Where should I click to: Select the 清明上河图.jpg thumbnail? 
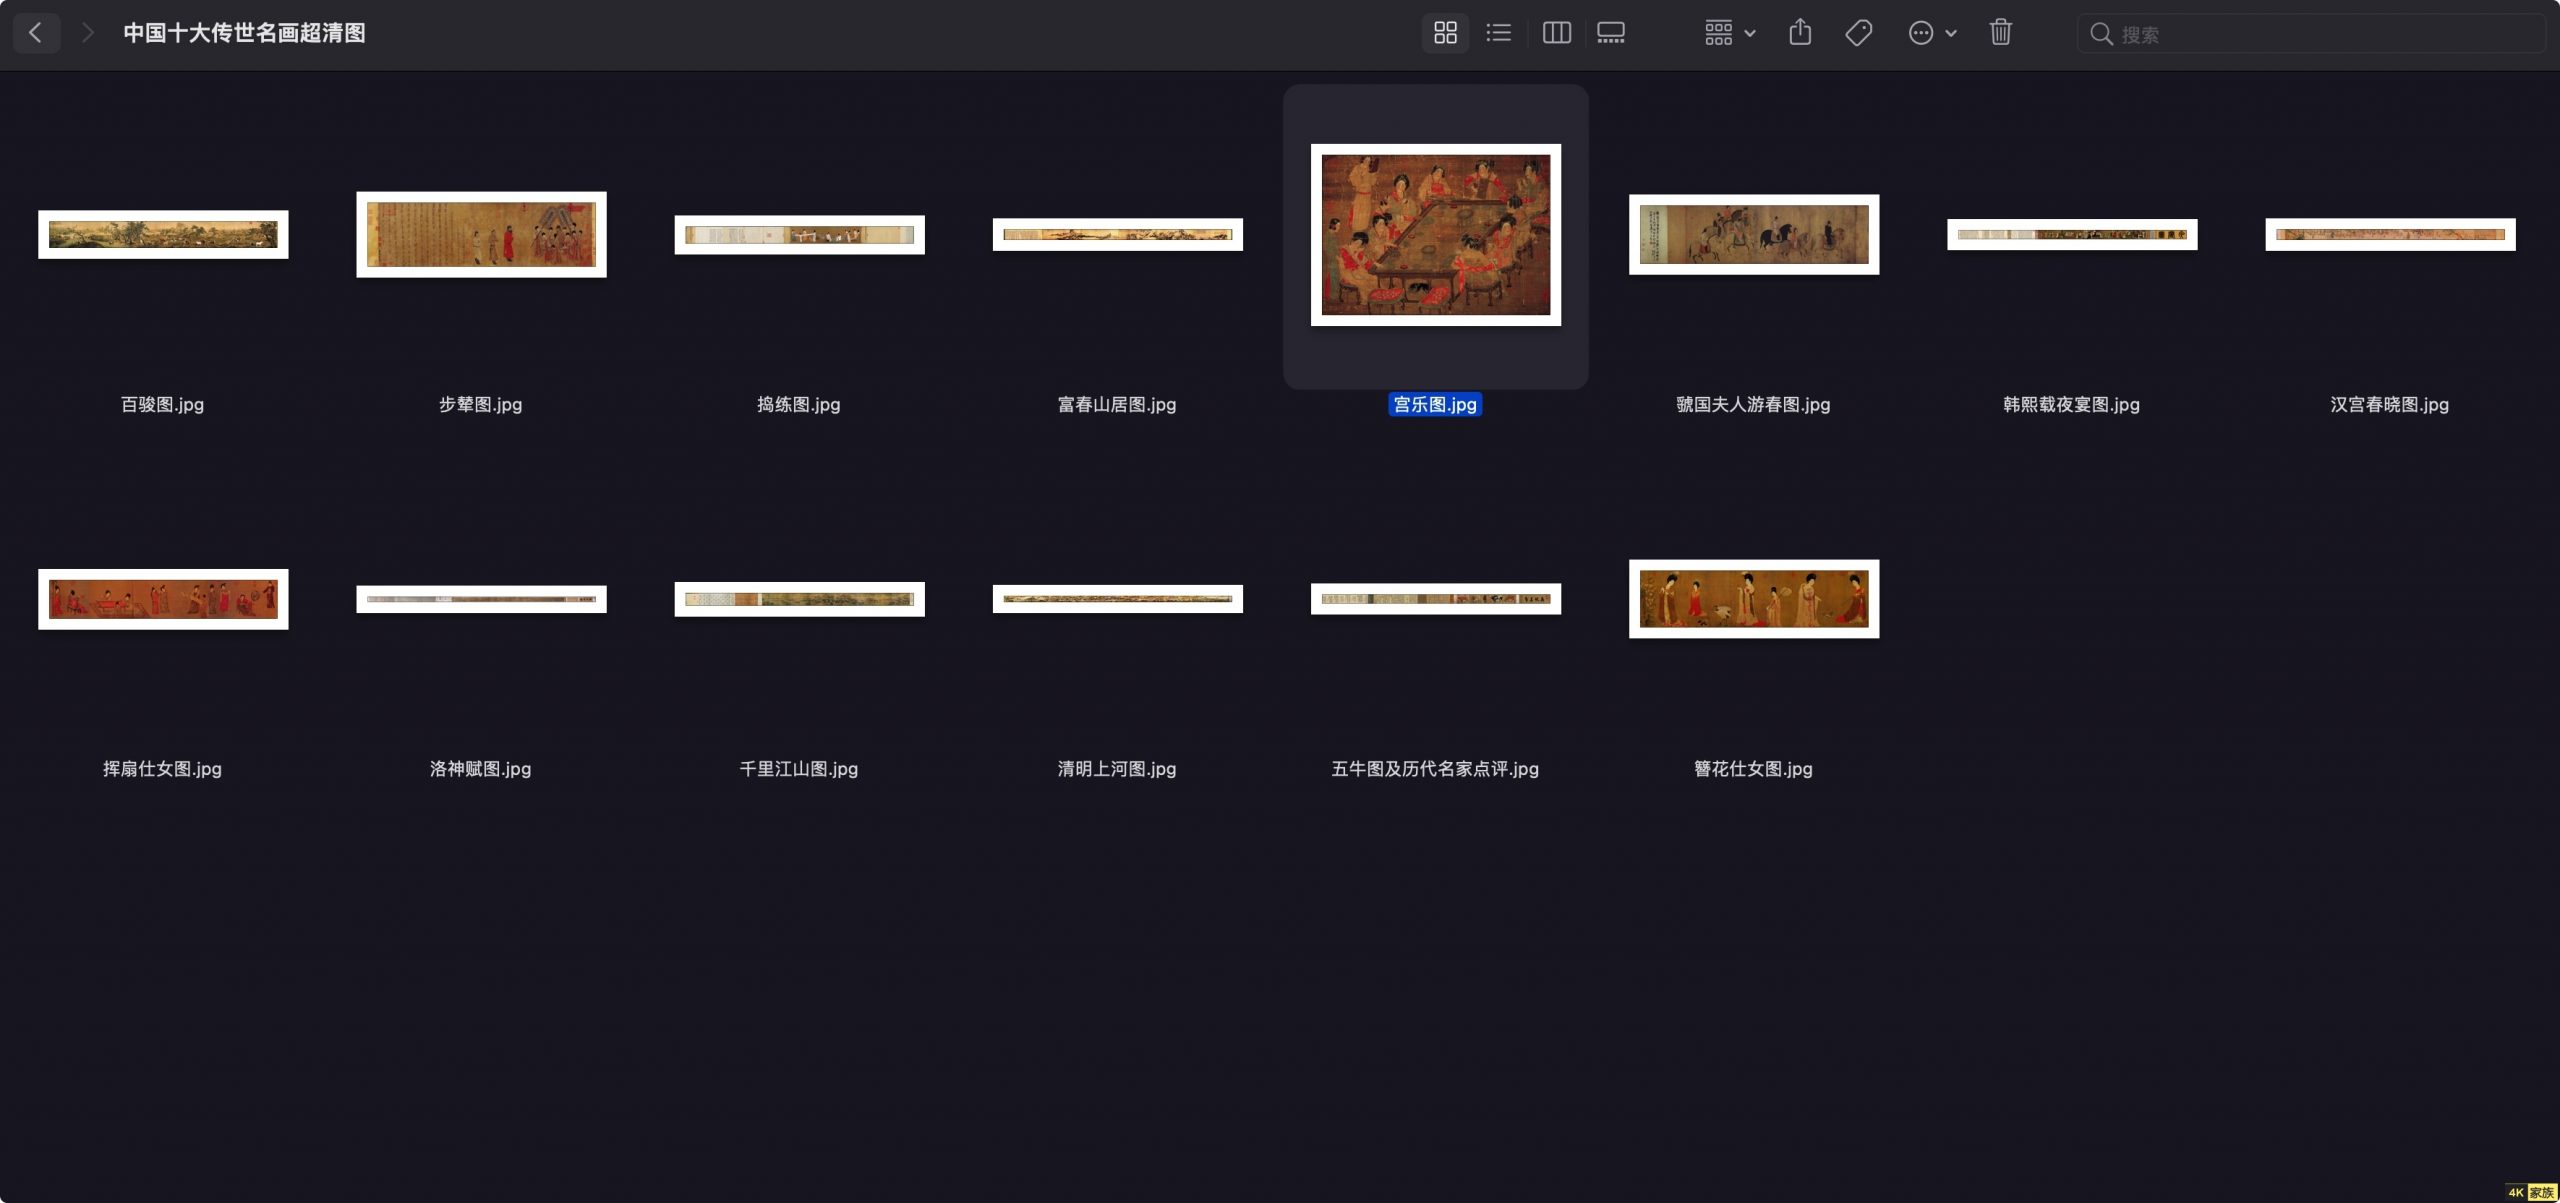pyautogui.click(x=1117, y=598)
